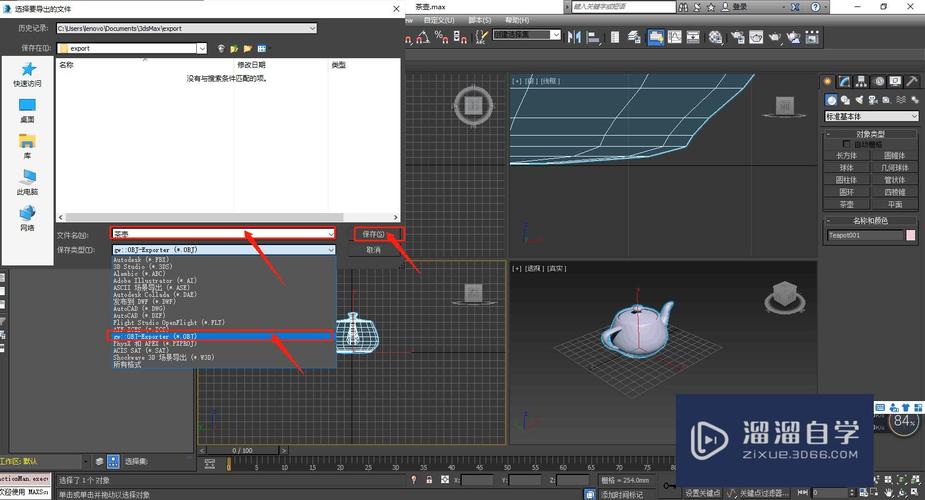Enable the 自动栅格 checkbox
Viewport: 925px width, 500px height.
coord(847,144)
